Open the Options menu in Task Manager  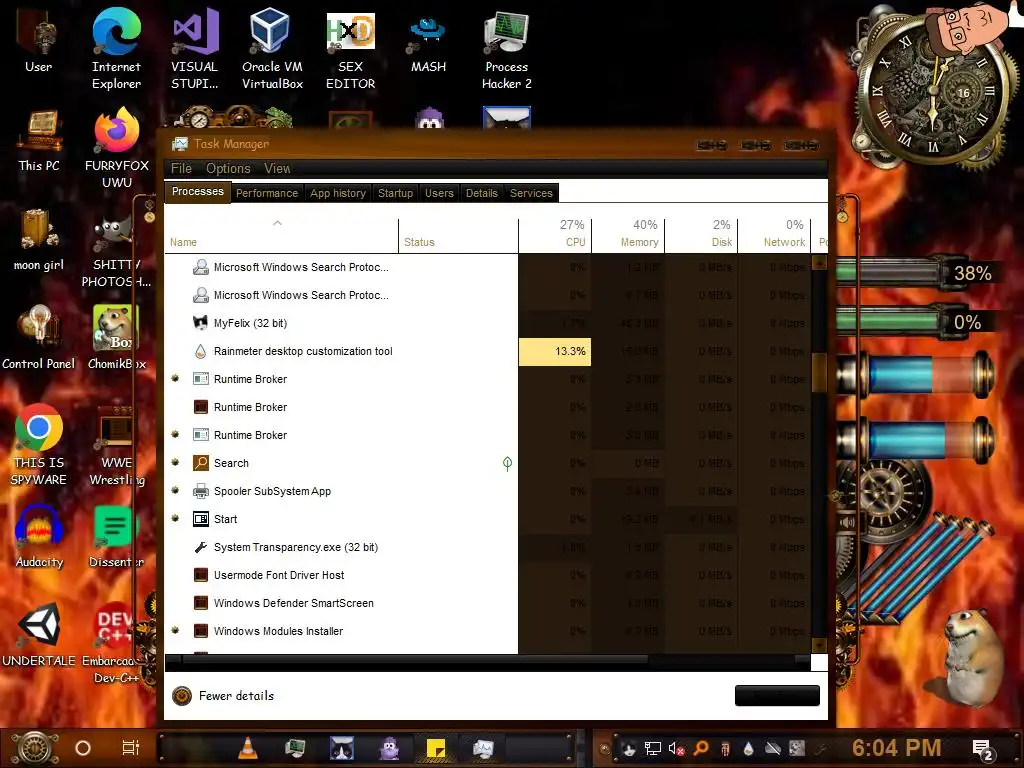[x=228, y=168]
